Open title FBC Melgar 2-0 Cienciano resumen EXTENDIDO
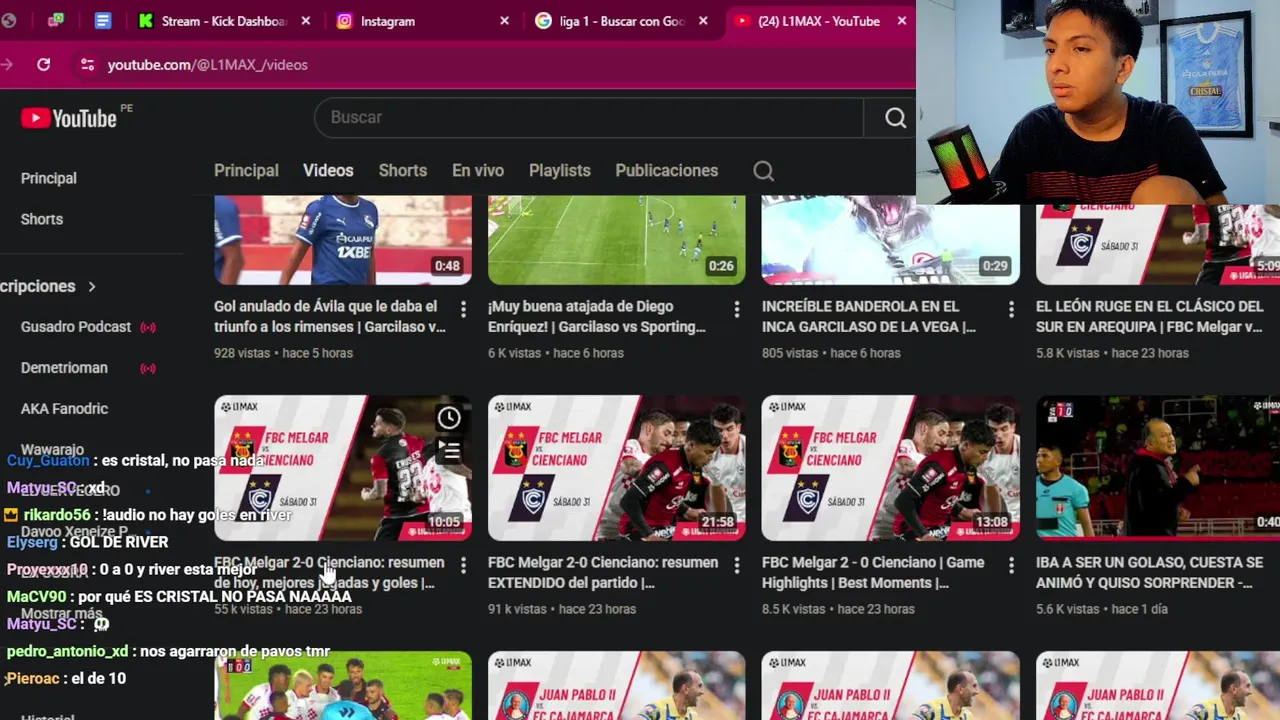 [x=603, y=572]
